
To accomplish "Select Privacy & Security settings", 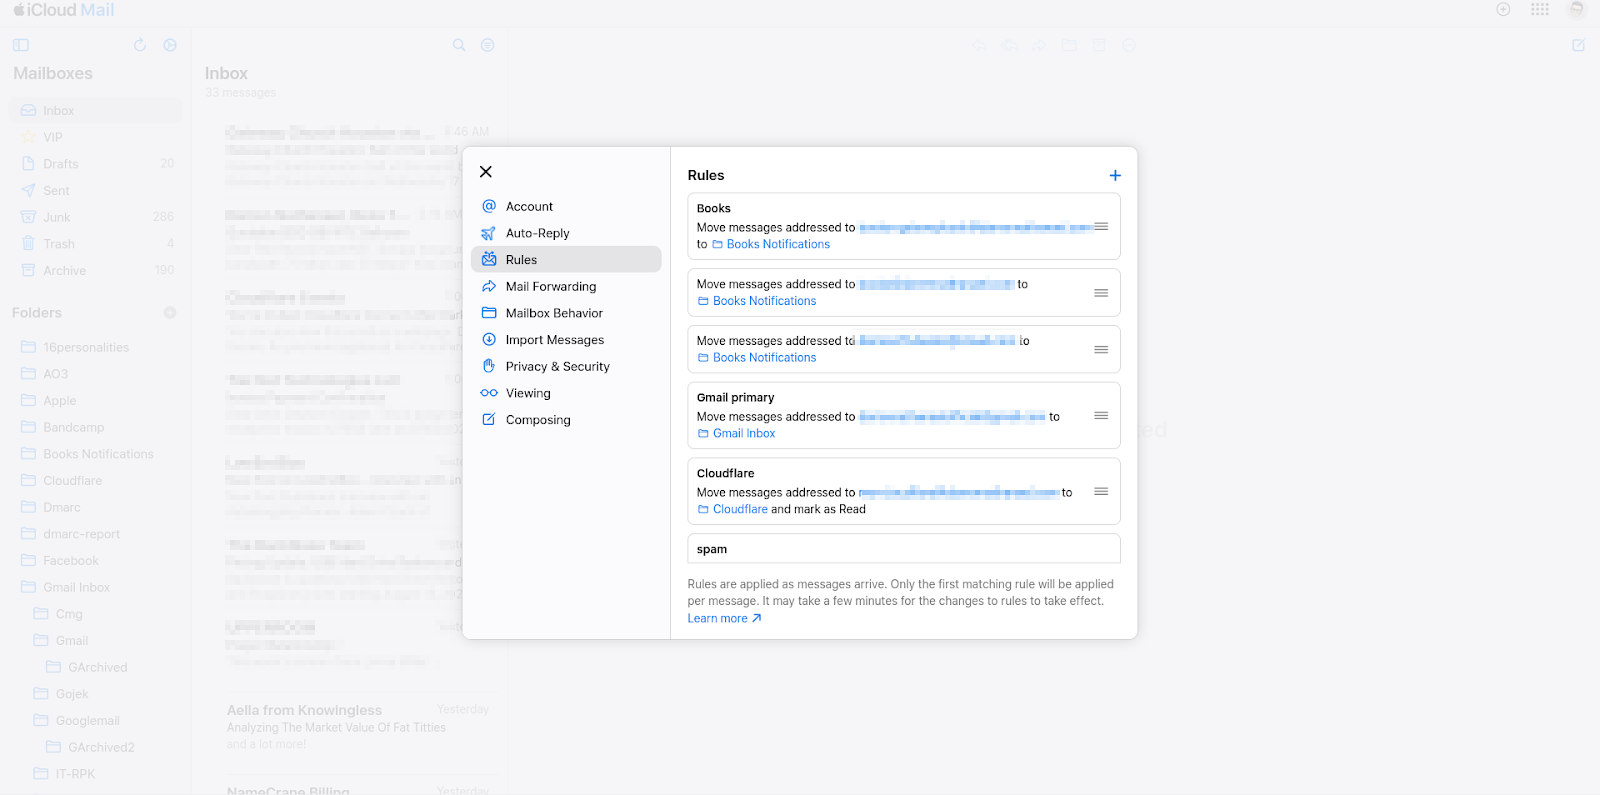I will point(557,367).
